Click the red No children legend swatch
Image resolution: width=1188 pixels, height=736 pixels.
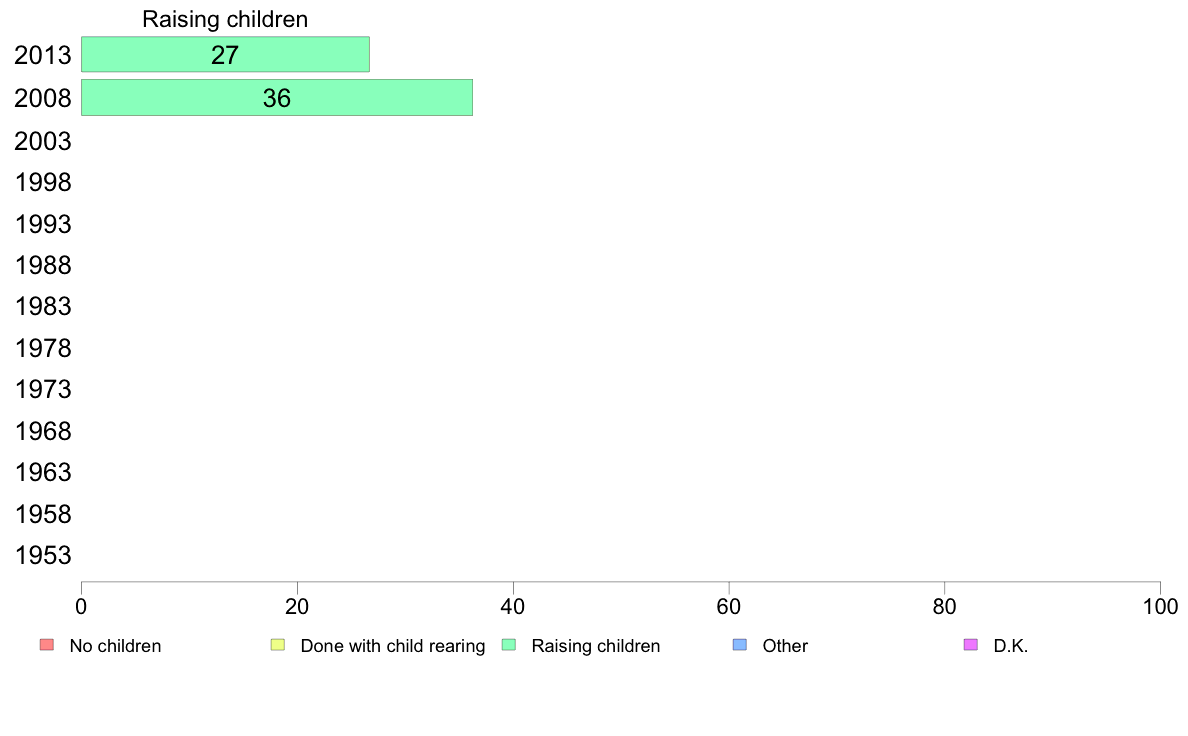[x=47, y=645]
